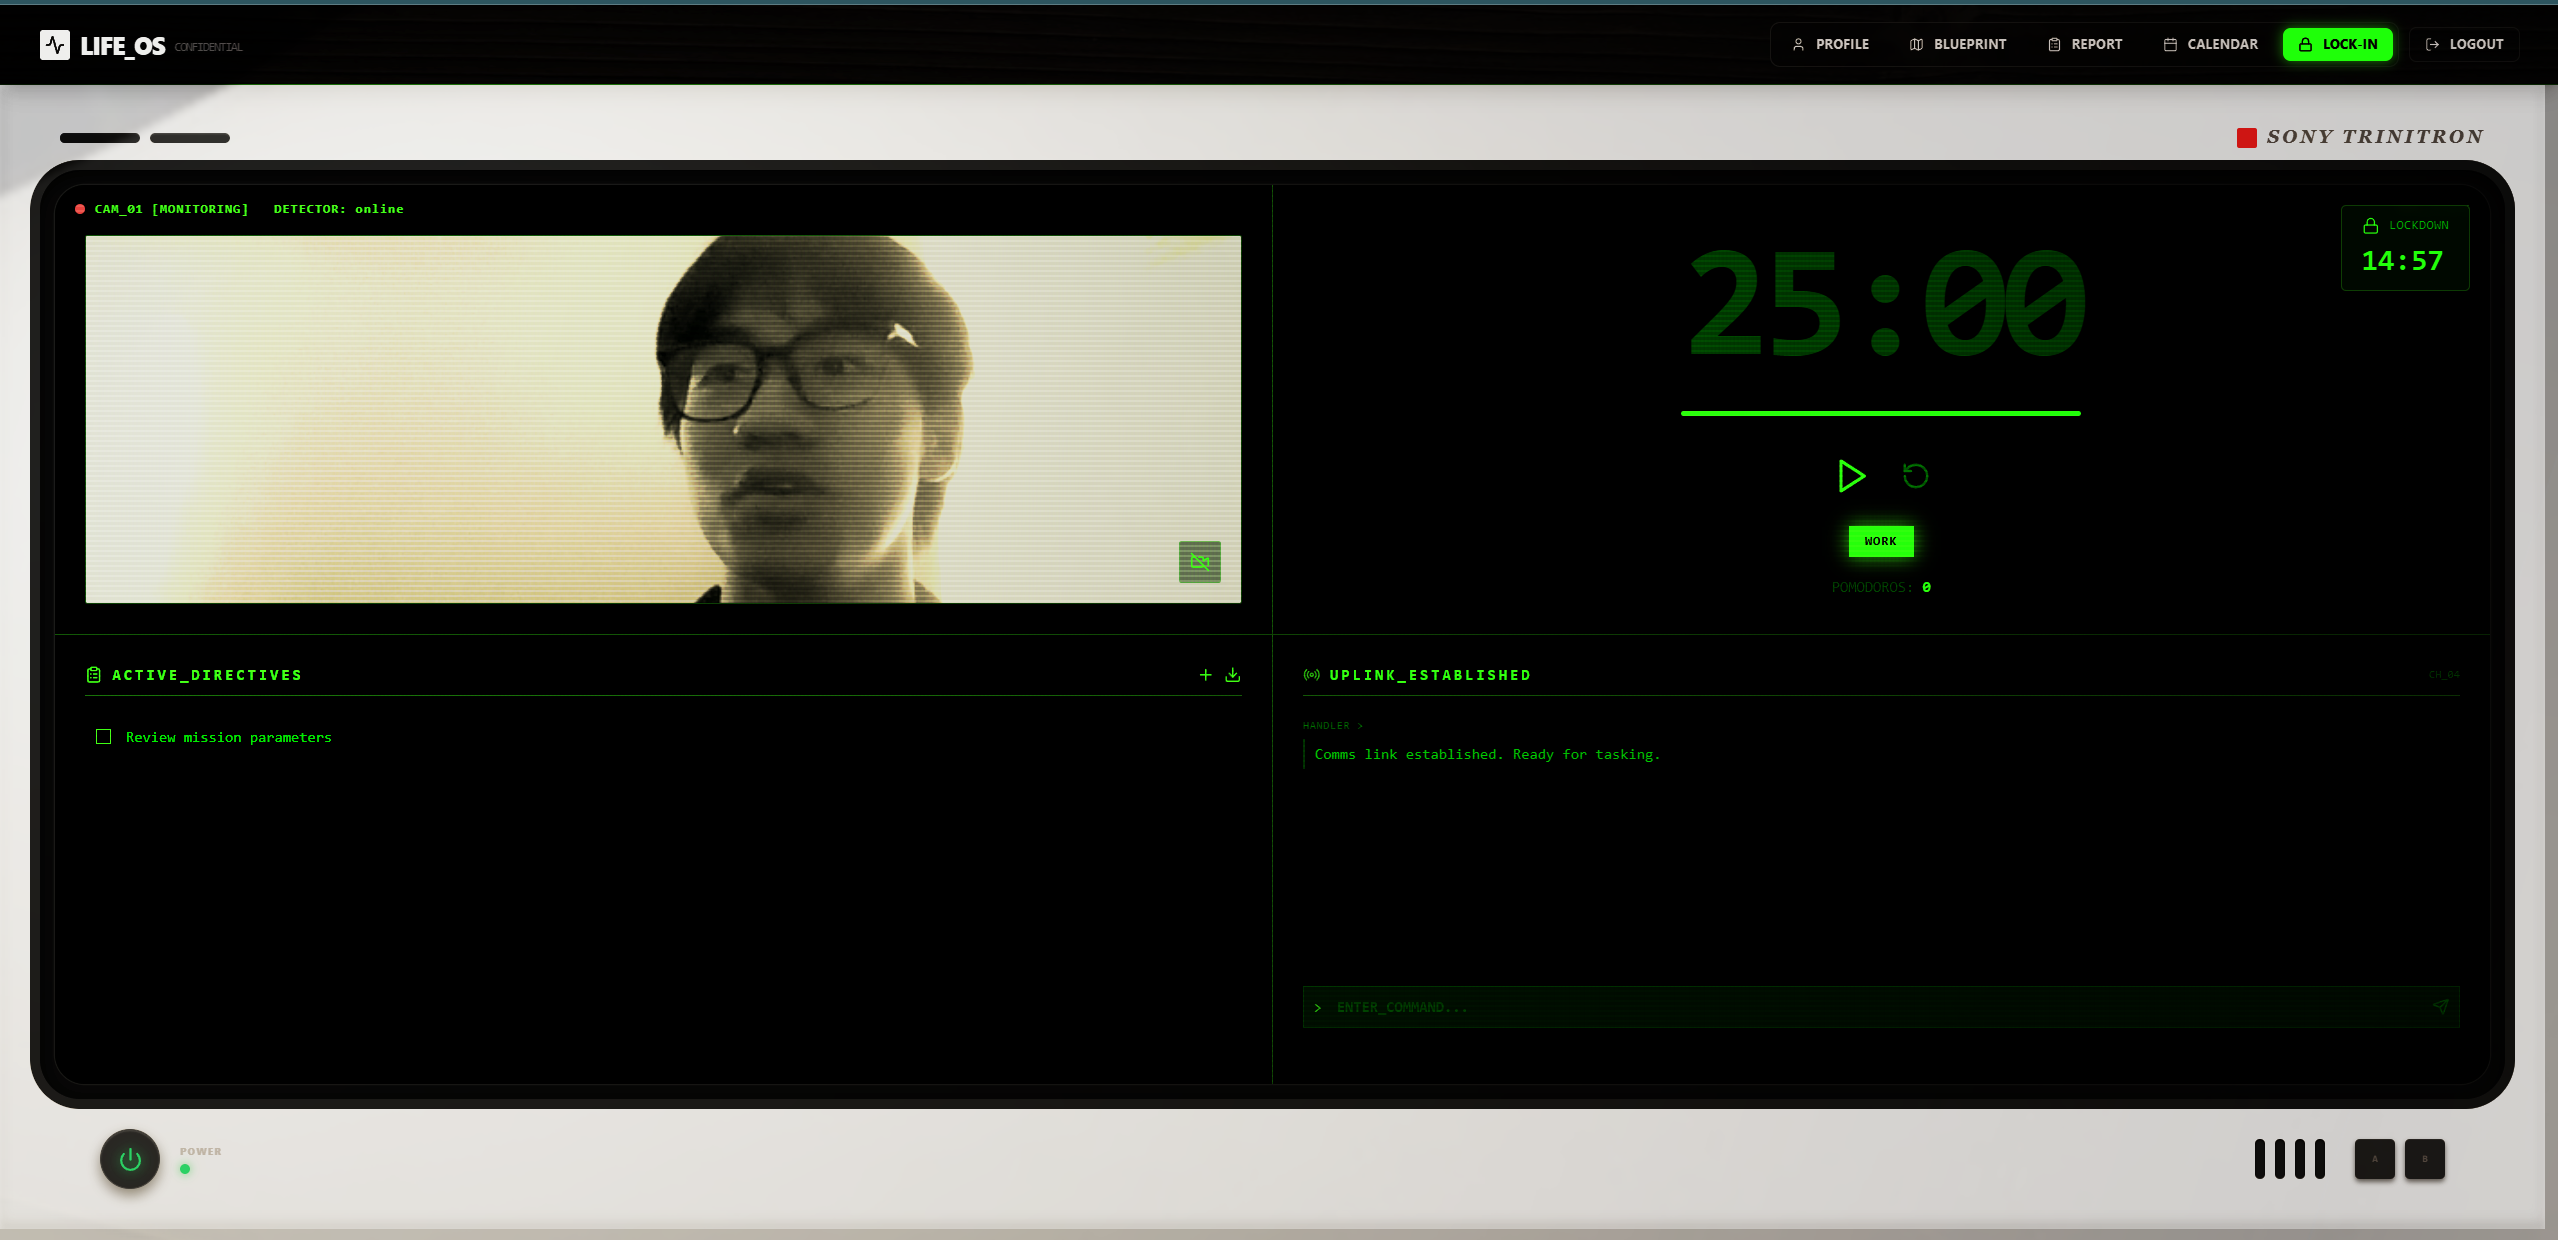Download directives using the download icon
The width and height of the screenshot is (2558, 1240).
(1233, 675)
